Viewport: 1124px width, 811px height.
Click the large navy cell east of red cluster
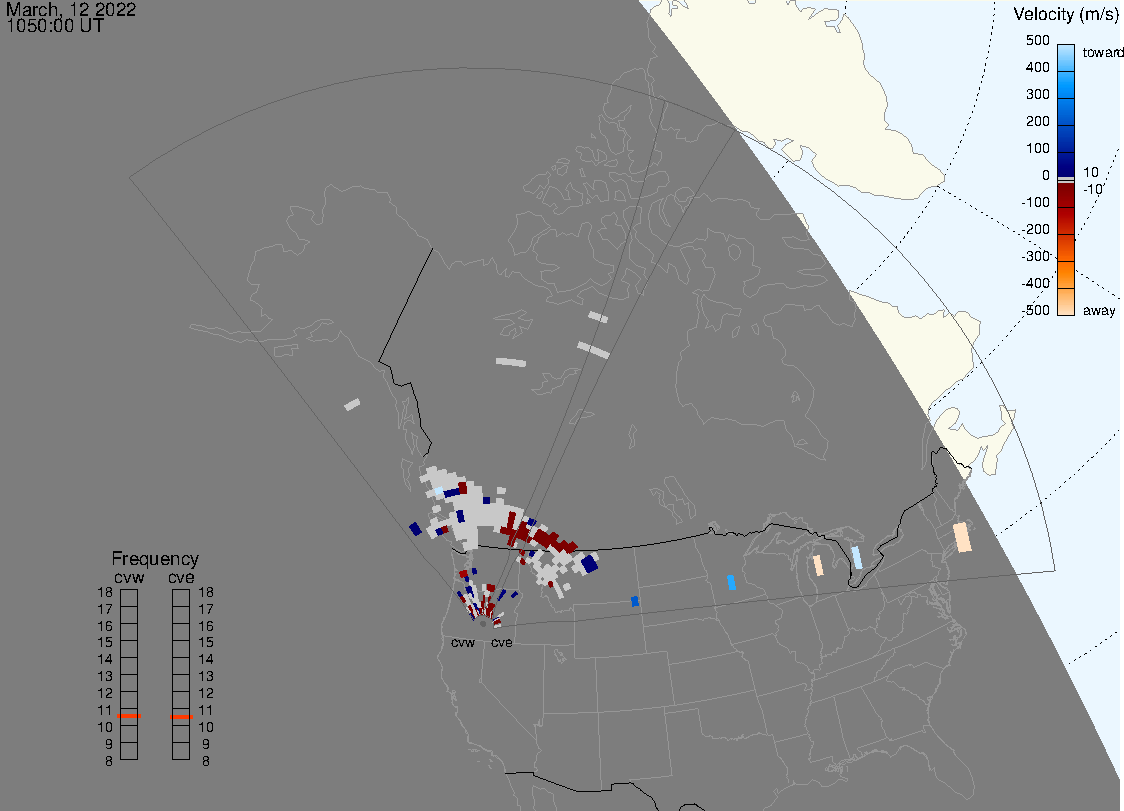[x=589, y=564]
